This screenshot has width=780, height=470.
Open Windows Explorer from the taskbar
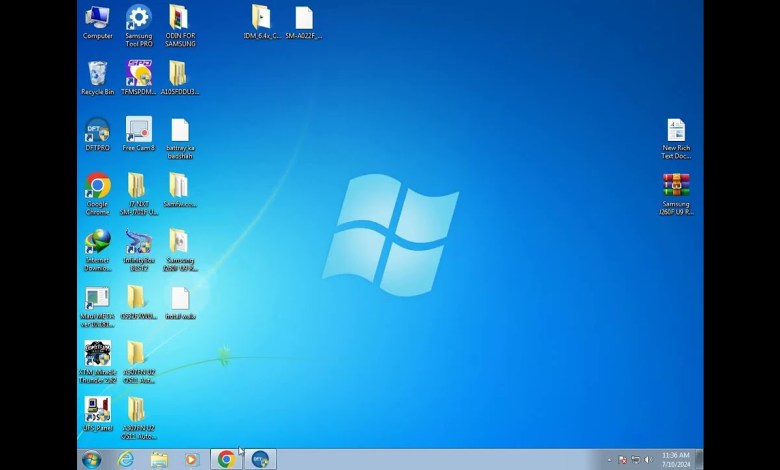pos(159,460)
